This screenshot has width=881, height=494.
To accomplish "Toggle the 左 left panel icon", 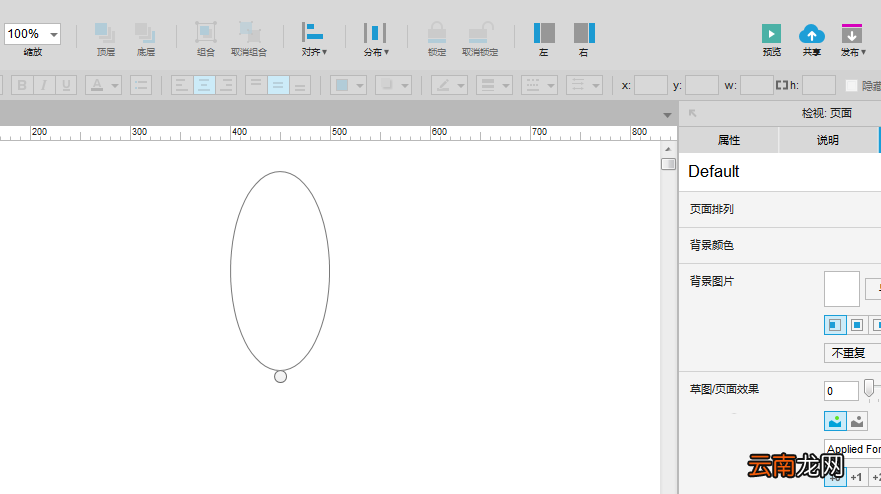I will (x=544, y=33).
